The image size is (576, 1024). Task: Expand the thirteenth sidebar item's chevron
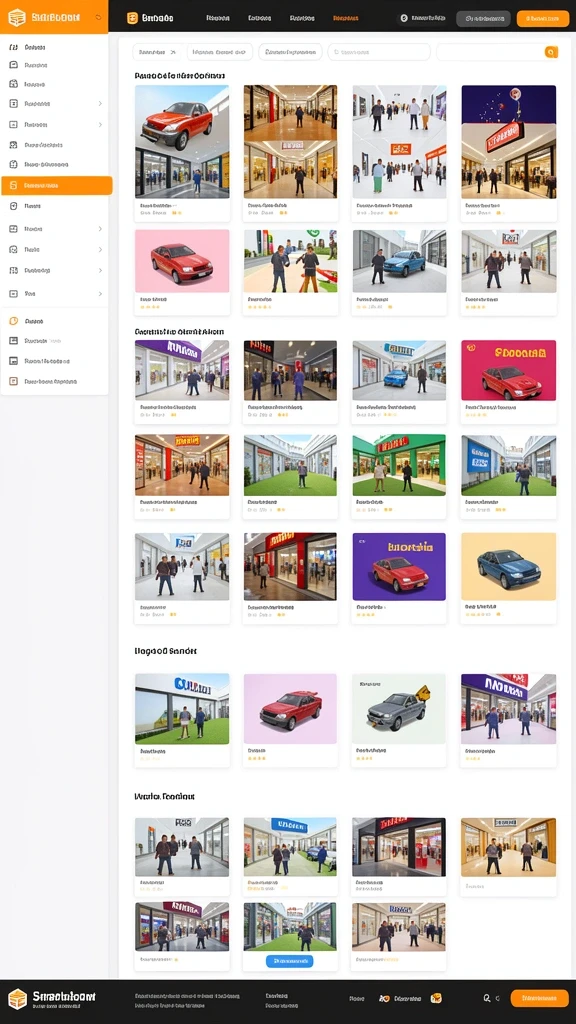pyautogui.click(x=100, y=293)
